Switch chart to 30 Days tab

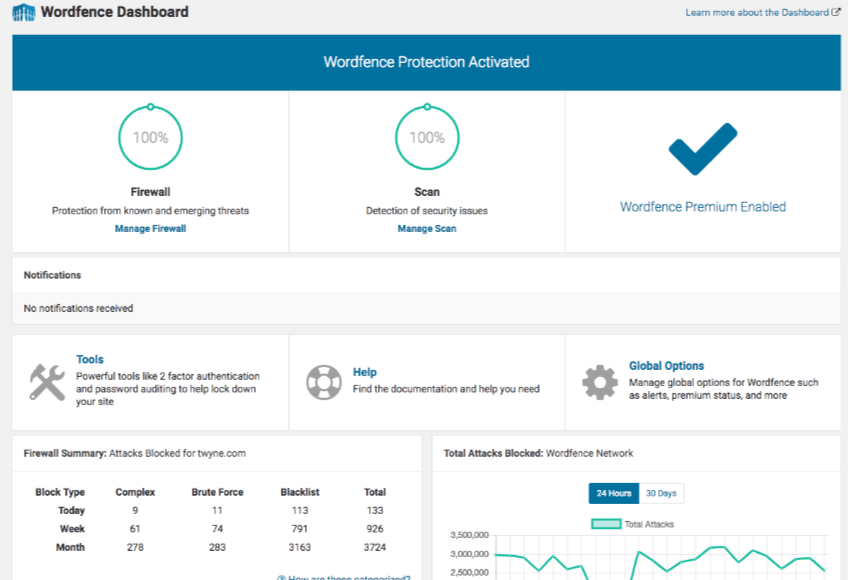click(661, 493)
